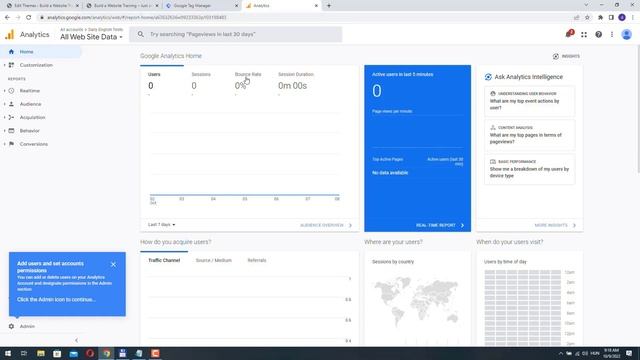
Task: Open Opera from the taskbar
Action: click(x=90, y=353)
